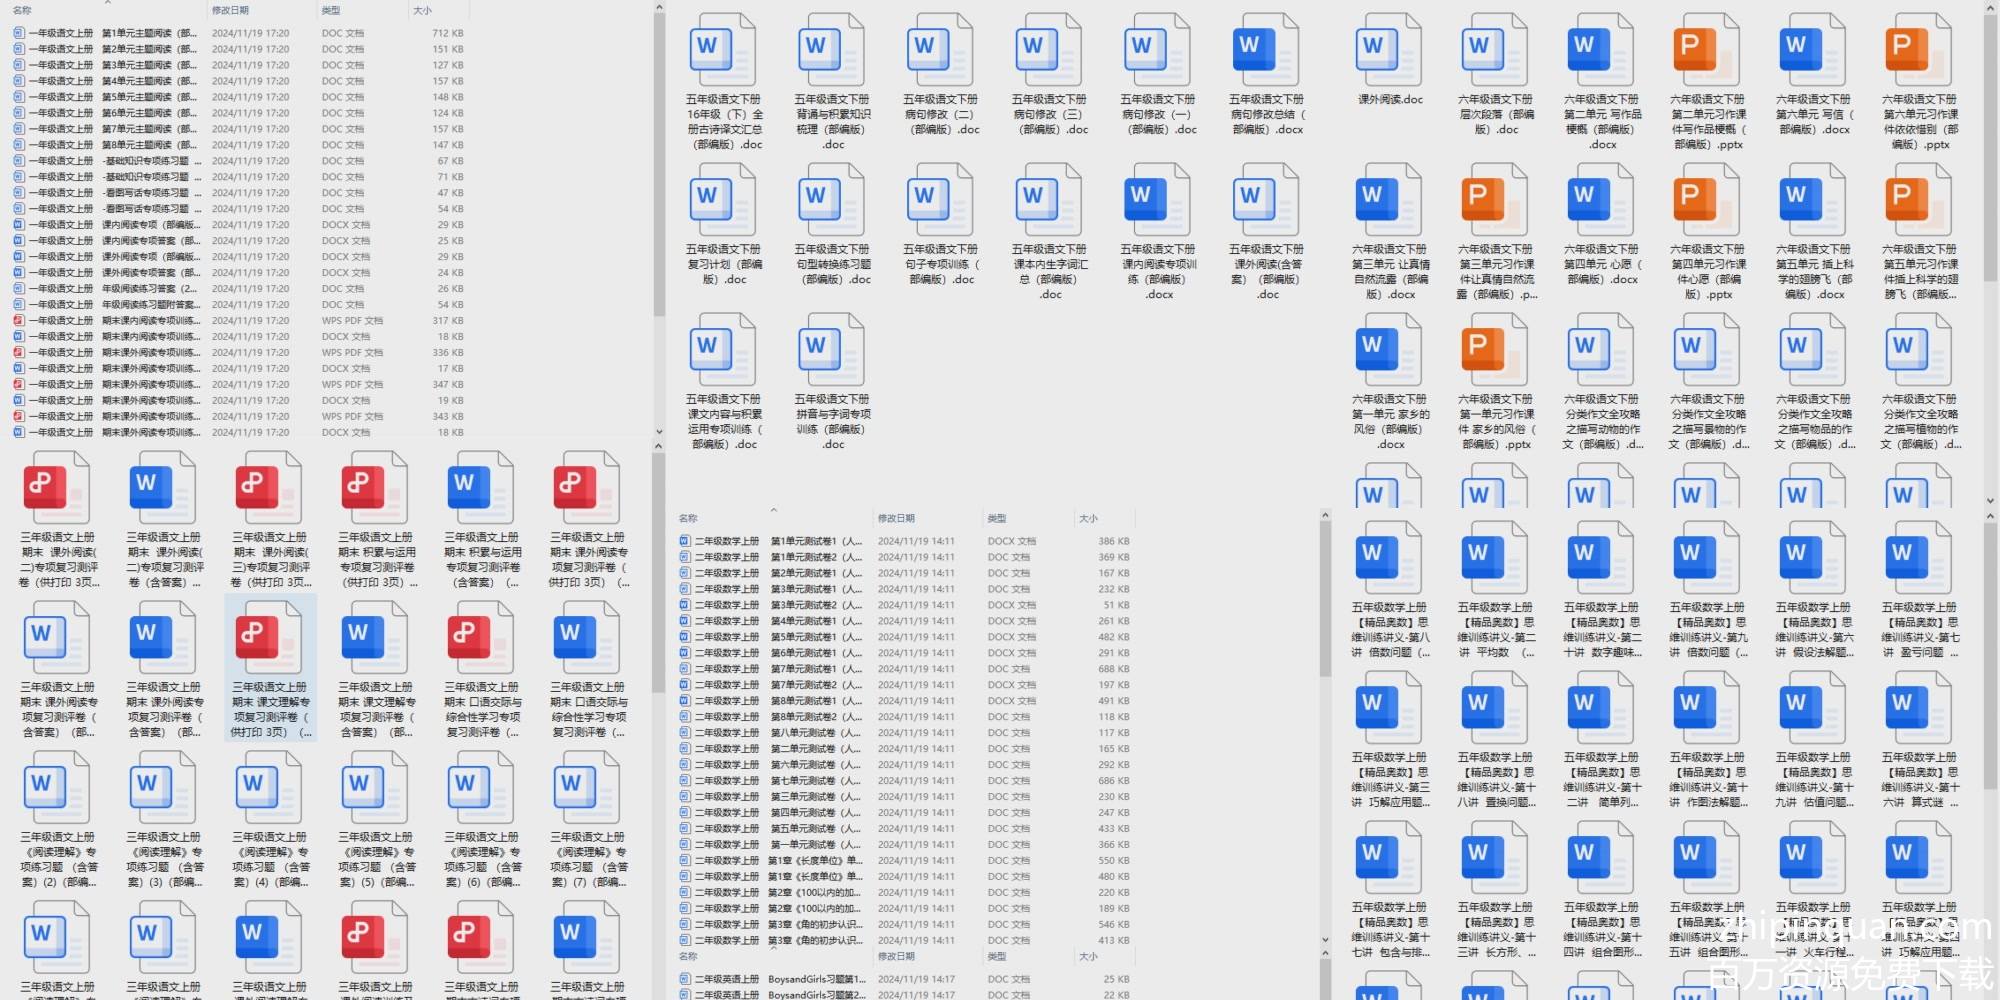Click scroll-up arrow of 二年级数学 file list
Screen dimensions: 2000x1000
tap(1325, 516)
